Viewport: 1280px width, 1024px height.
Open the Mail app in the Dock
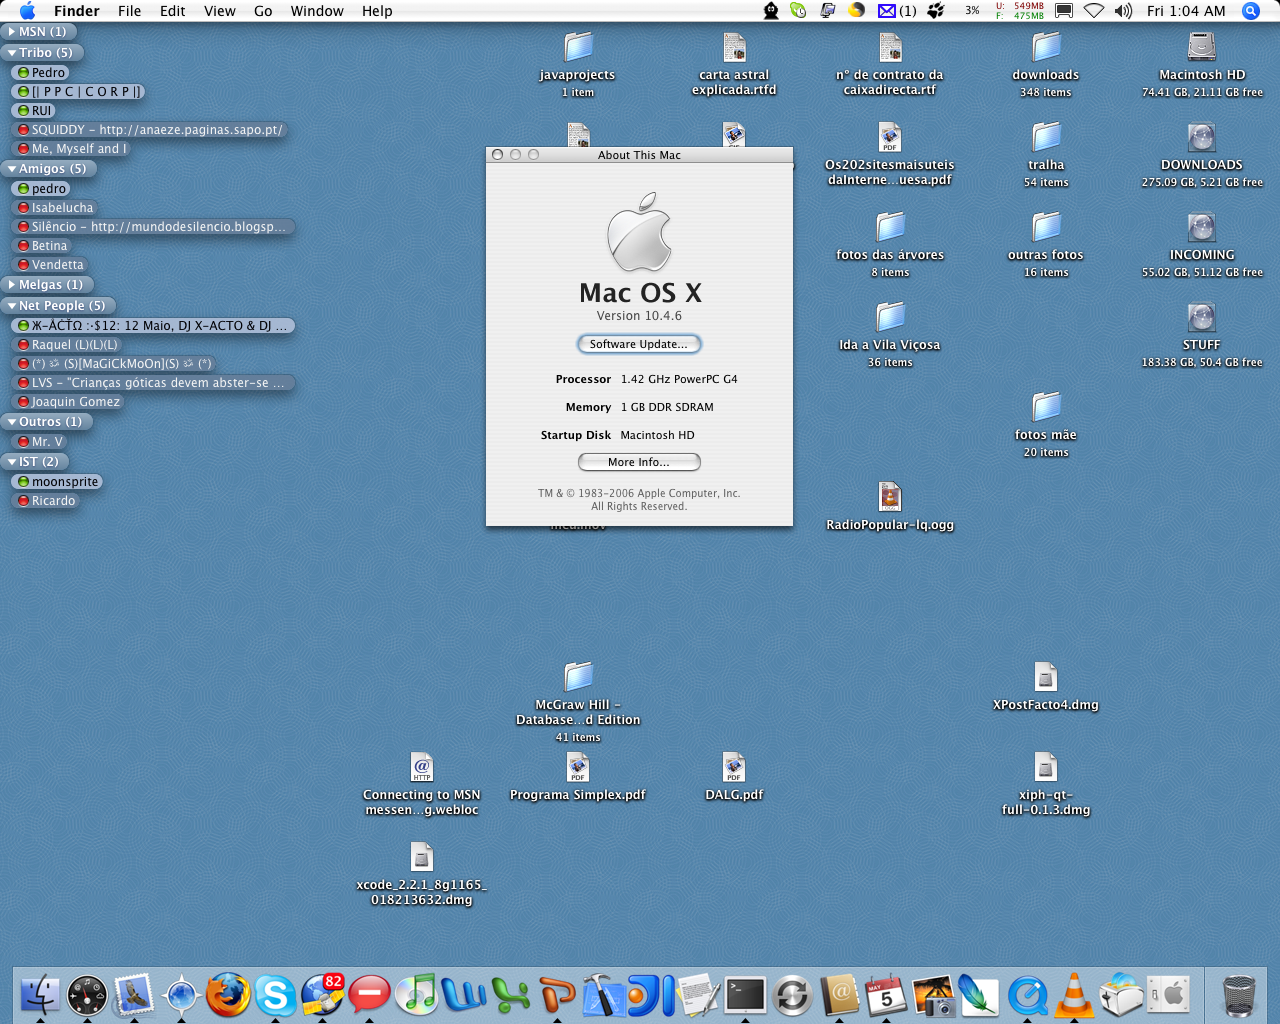pos(134,995)
